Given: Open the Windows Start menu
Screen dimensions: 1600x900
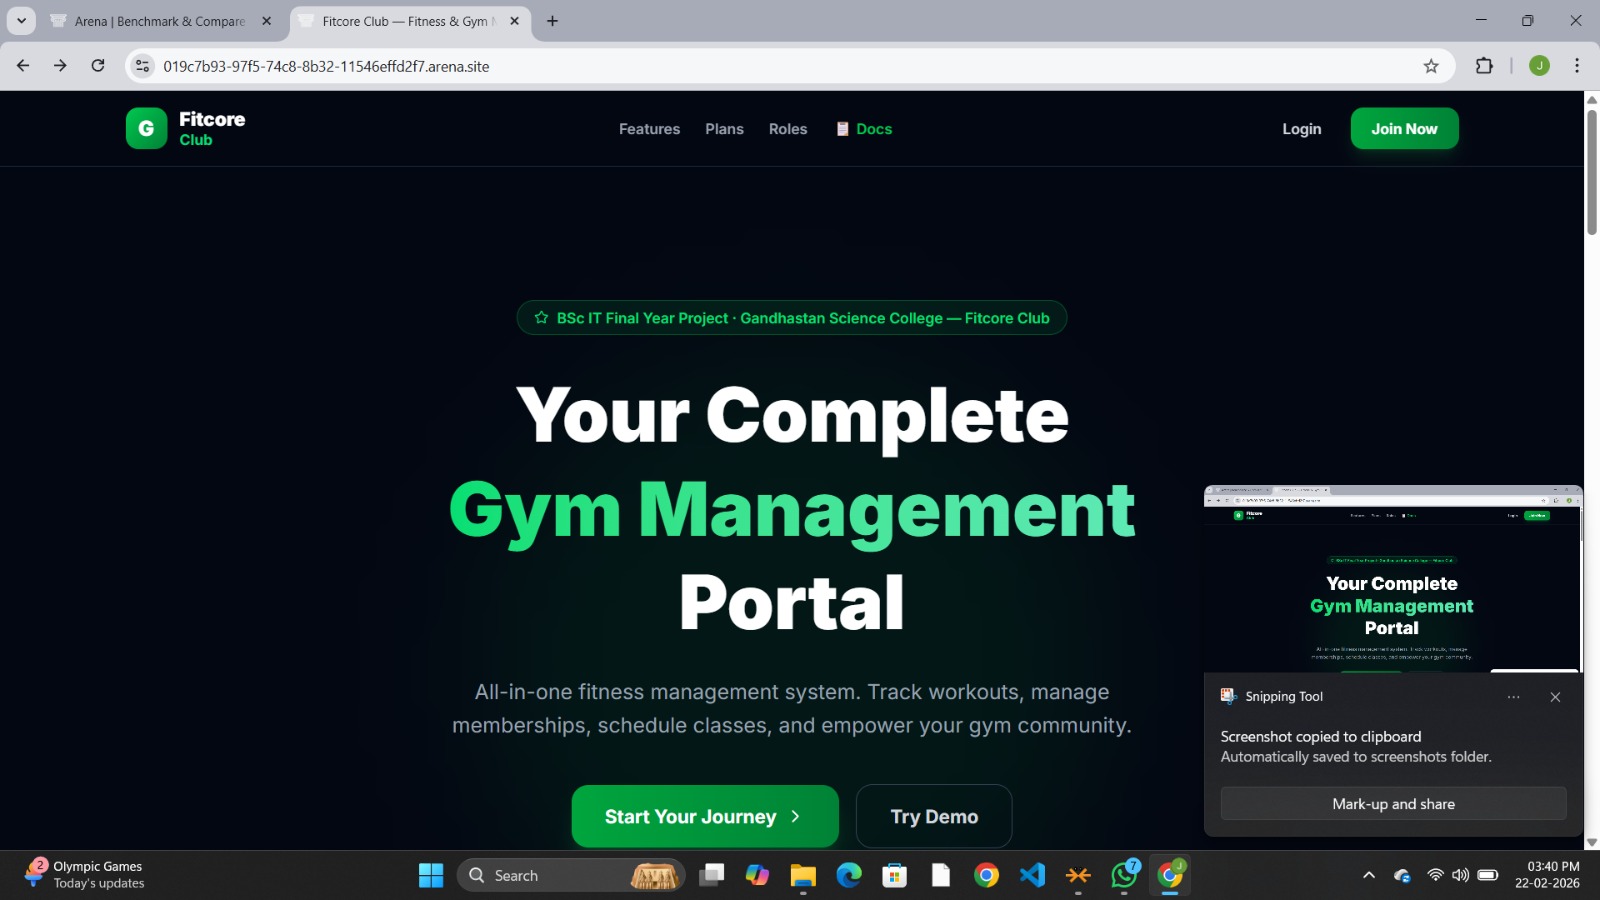Looking at the screenshot, I should tap(431, 876).
